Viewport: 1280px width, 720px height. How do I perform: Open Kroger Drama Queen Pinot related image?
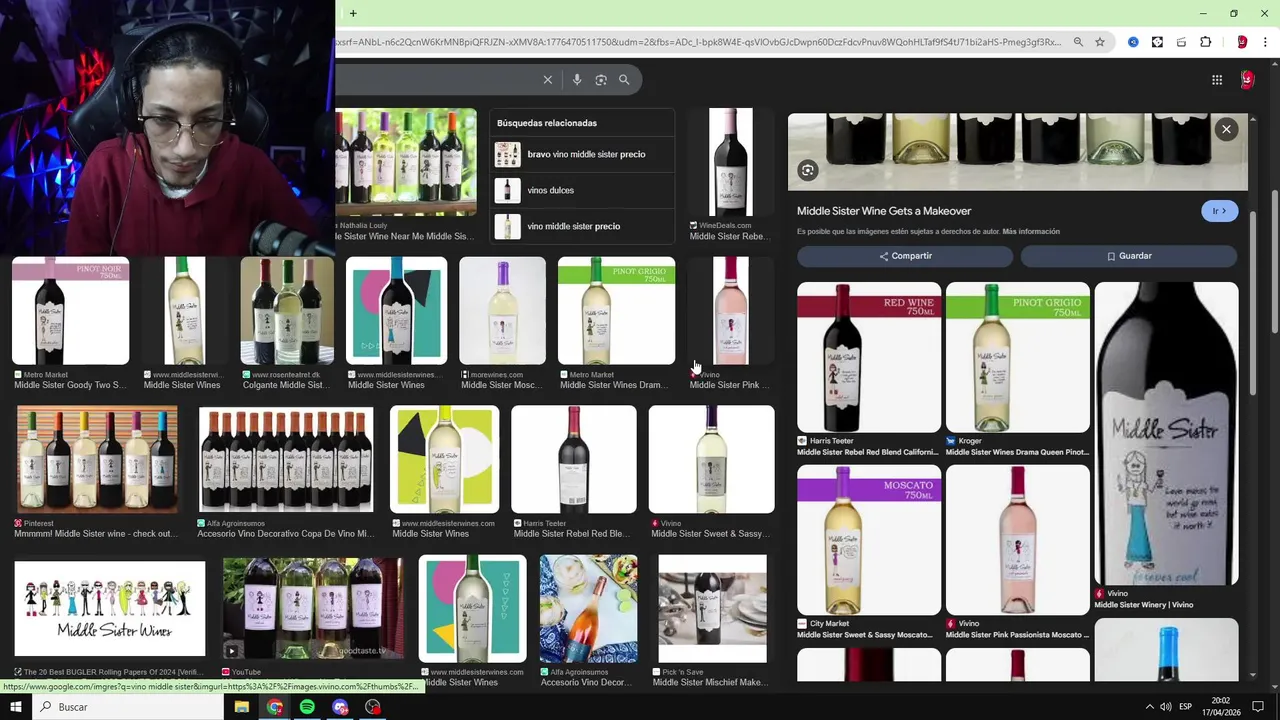[x=1018, y=357]
